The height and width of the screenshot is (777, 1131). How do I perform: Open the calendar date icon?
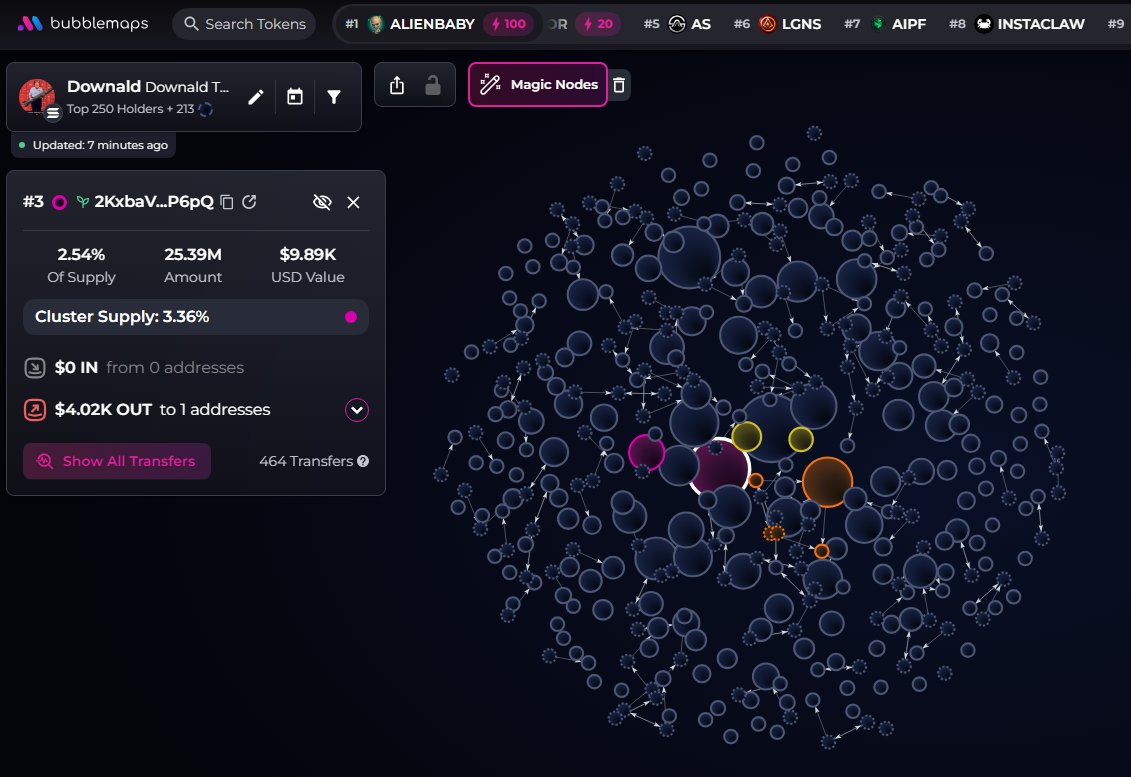click(295, 97)
